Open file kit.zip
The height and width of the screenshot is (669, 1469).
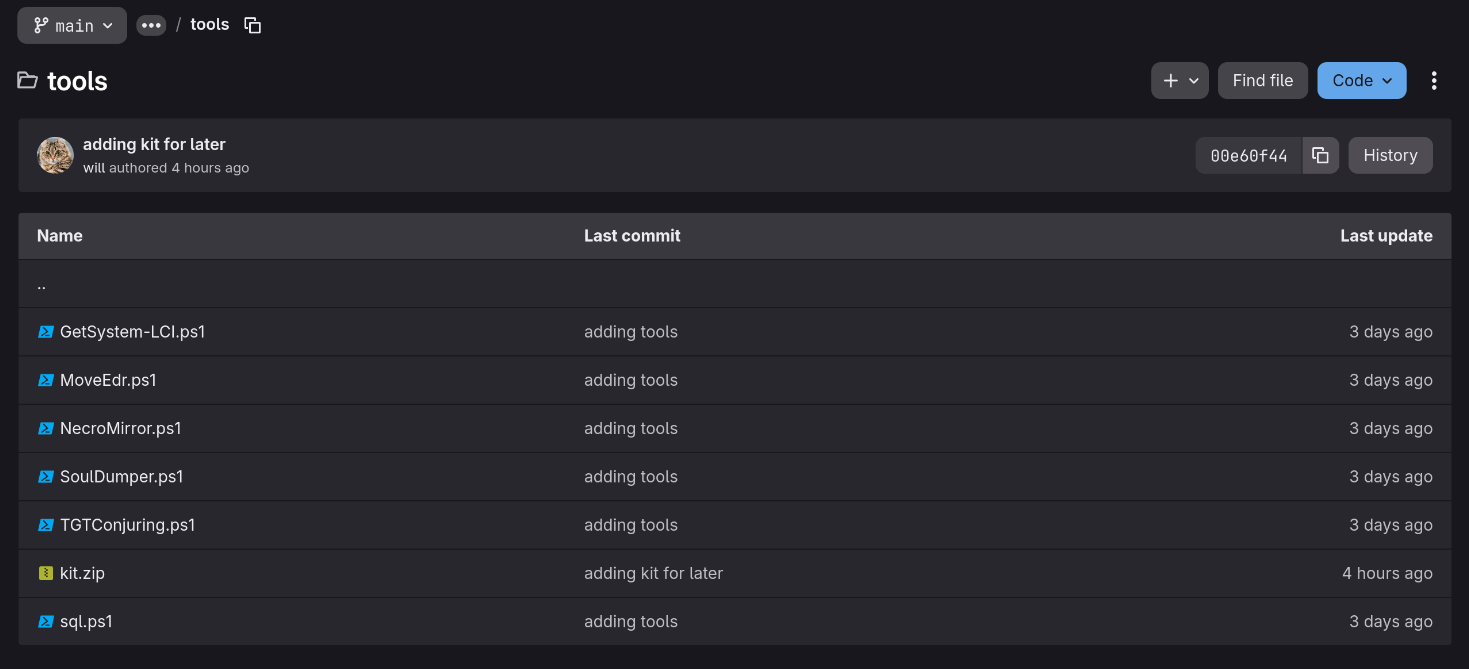coord(82,573)
